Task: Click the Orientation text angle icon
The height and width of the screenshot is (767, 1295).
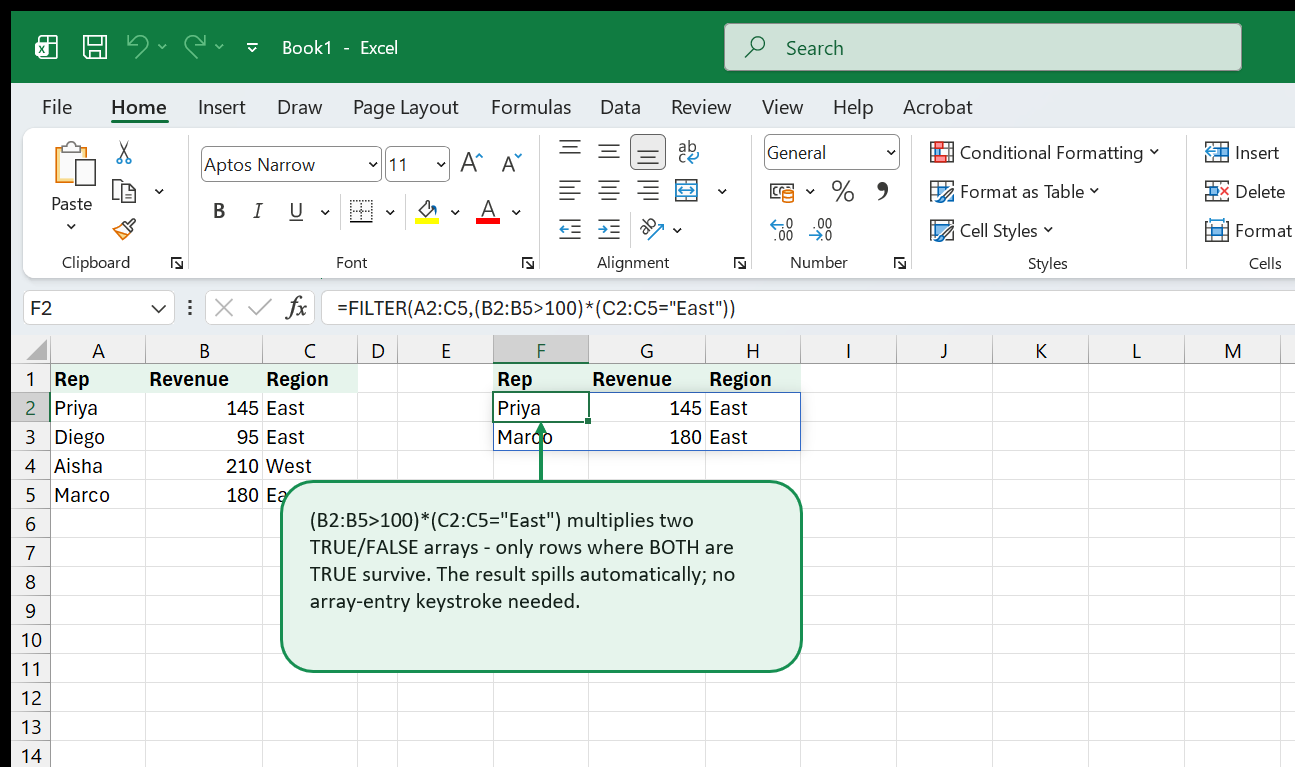Action: tap(652, 229)
